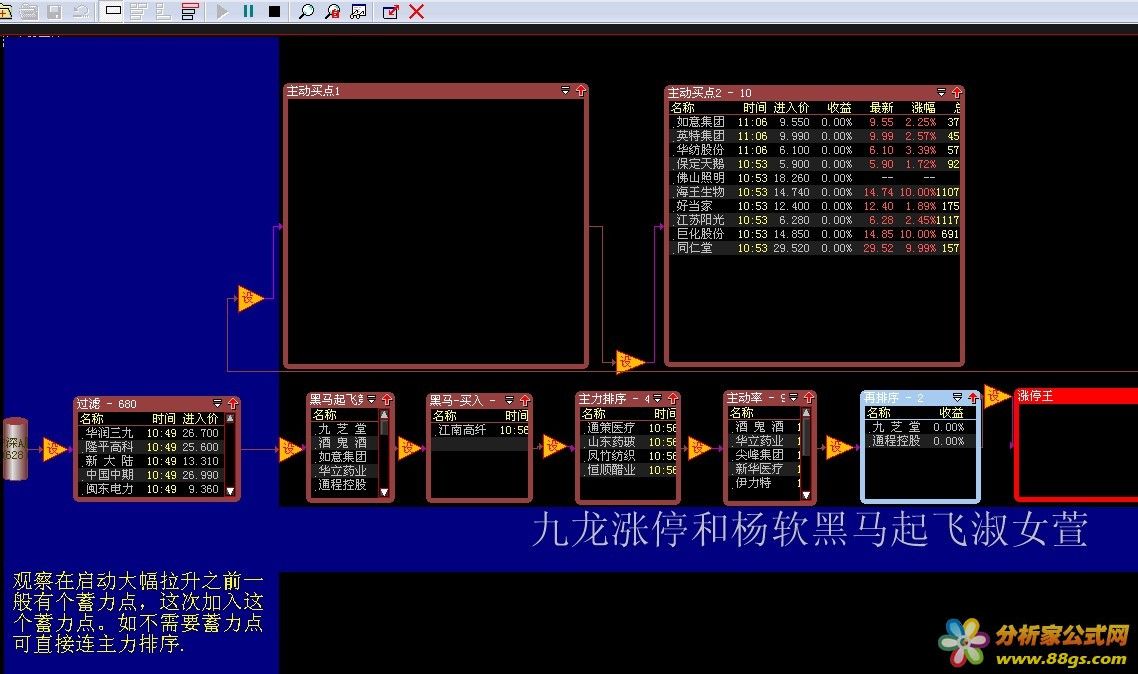The image size is (1138, 674).
Task: Click red up-arrow on 再排序 panel
Action: pos(973,398)
